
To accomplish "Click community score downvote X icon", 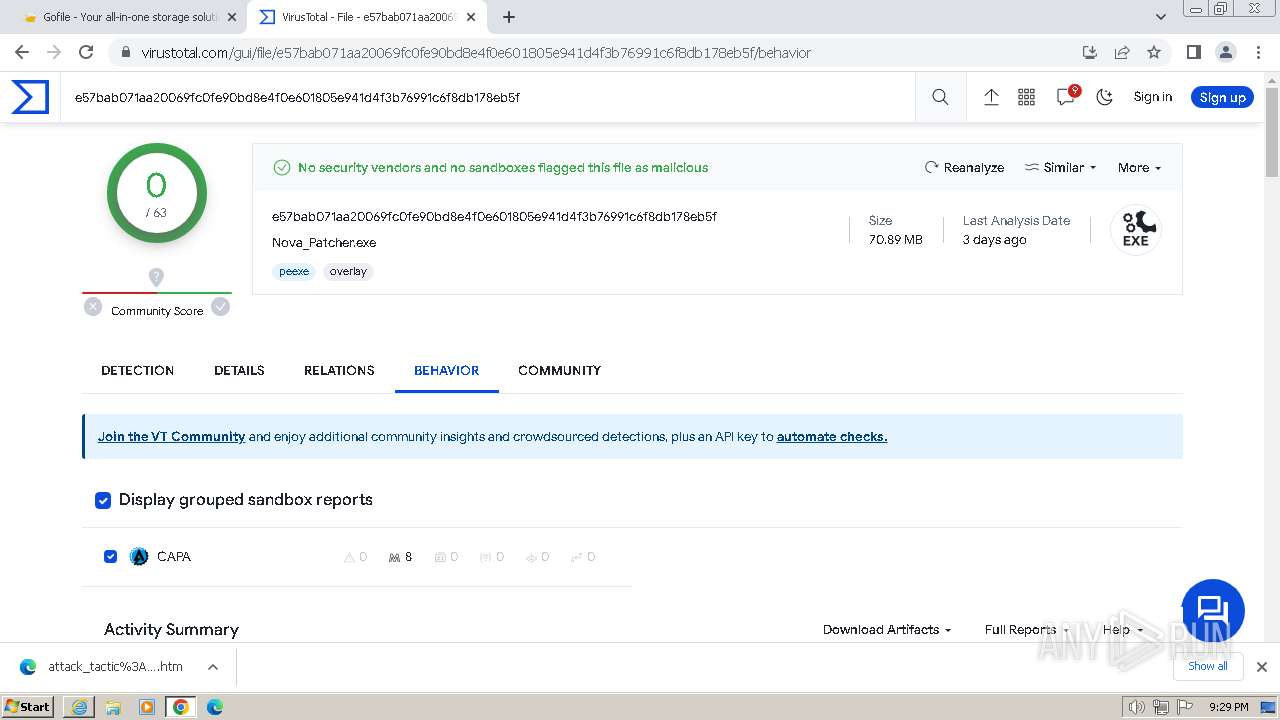I will tap(93, 307).
